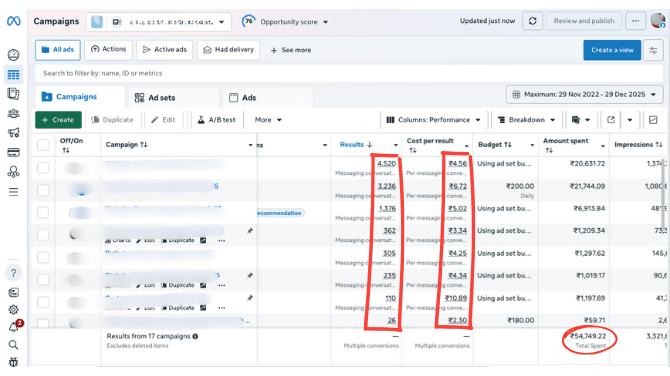This screenshot has width=670, height=376.
Task: Focus the search to filter field
Action: point(349,73)
